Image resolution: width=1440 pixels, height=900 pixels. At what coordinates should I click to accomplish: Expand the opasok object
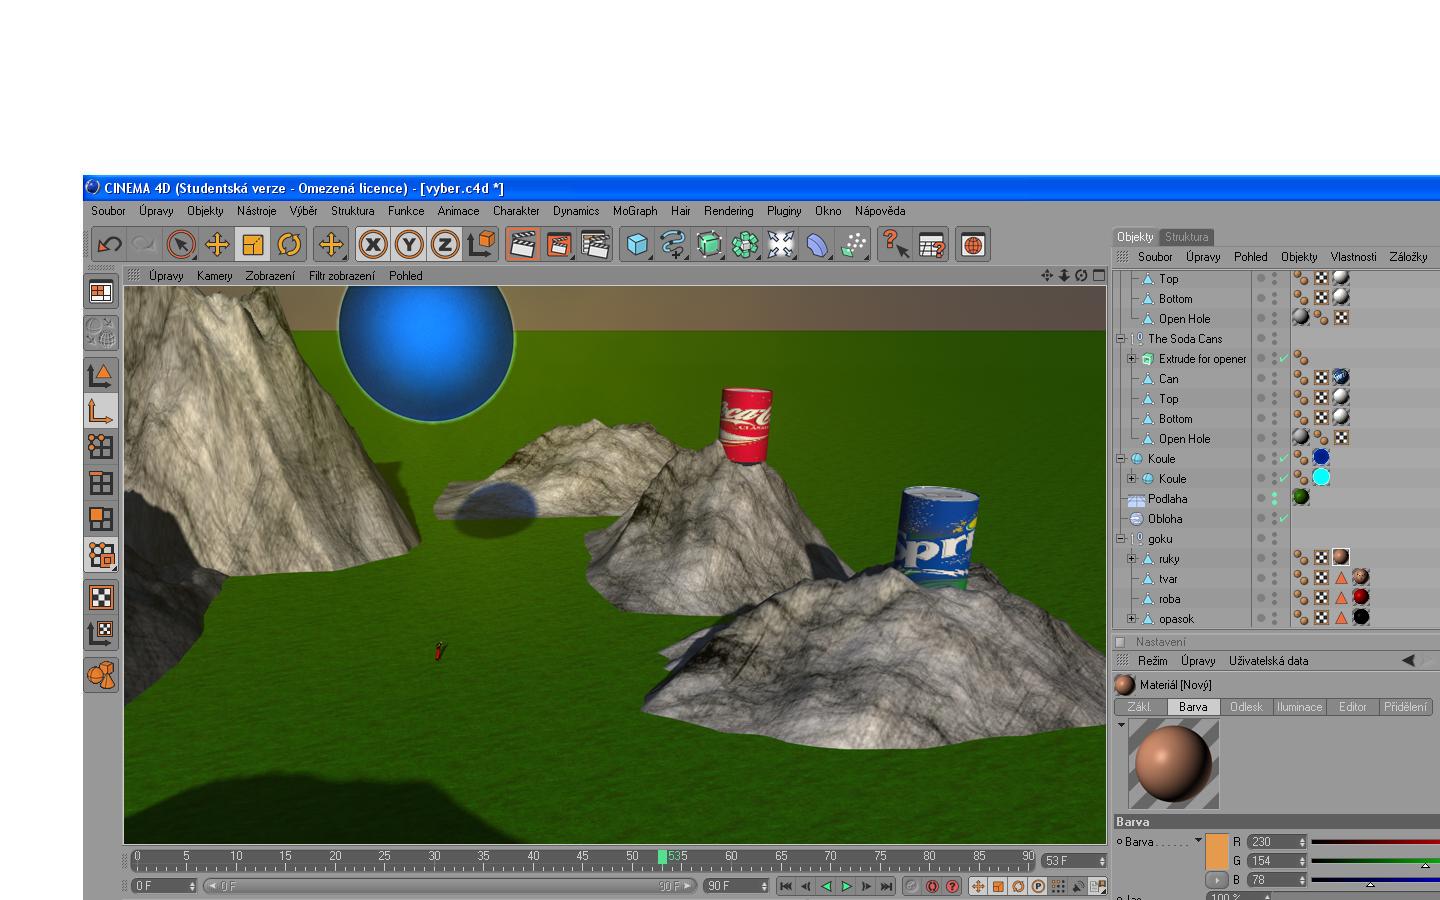point(1131,619)
